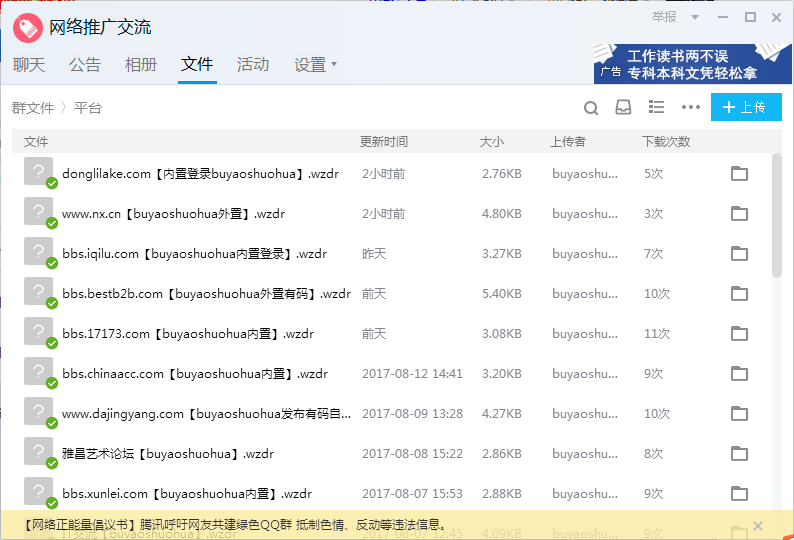The image size is (794, 540).
Task: Open folder icon for bbs.iqilu.com file
Action: [x=739, y=254]
